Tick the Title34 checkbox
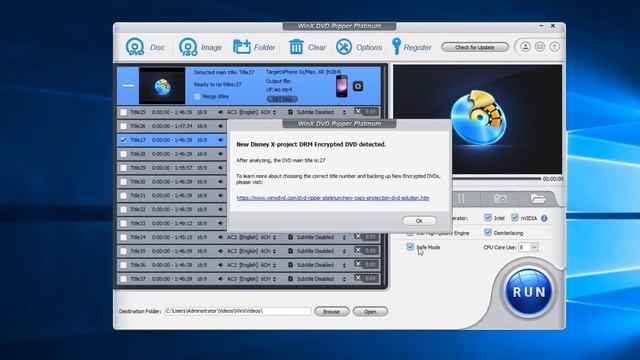This screenshot has height=360, width=640. pyautogui.click(x=123, y=237)
